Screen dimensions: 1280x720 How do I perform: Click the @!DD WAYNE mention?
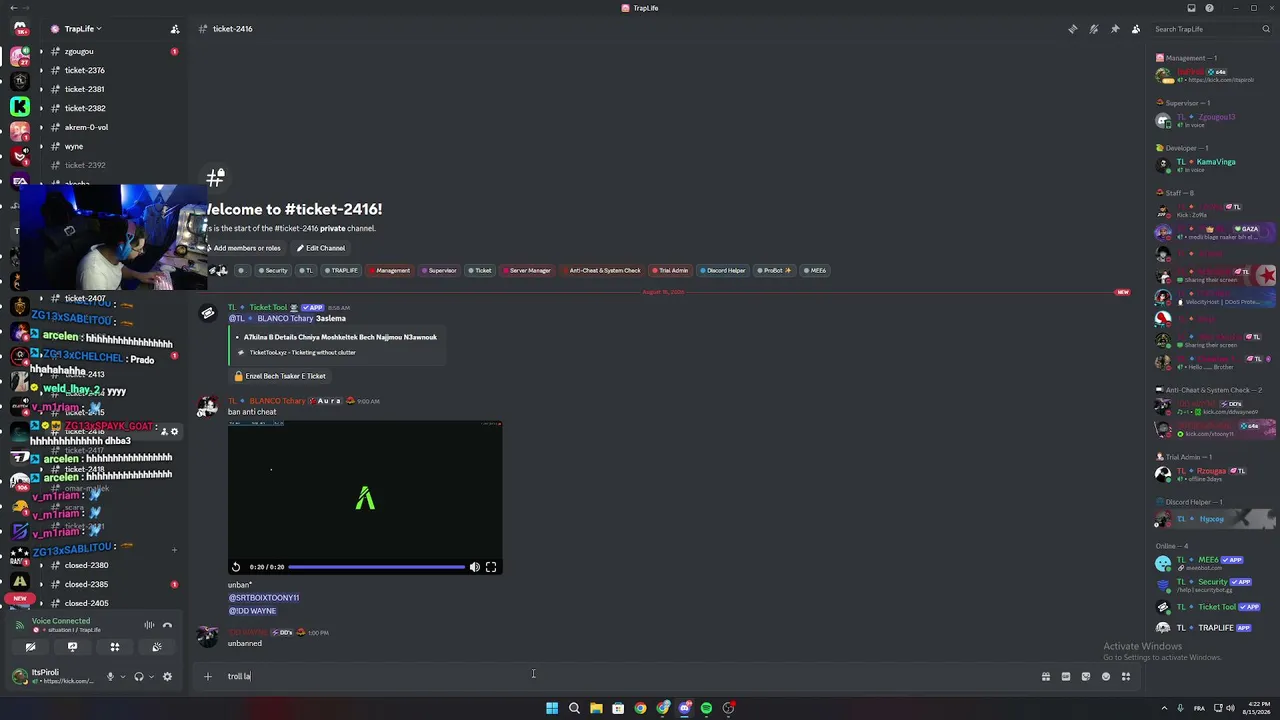point(252,611)
